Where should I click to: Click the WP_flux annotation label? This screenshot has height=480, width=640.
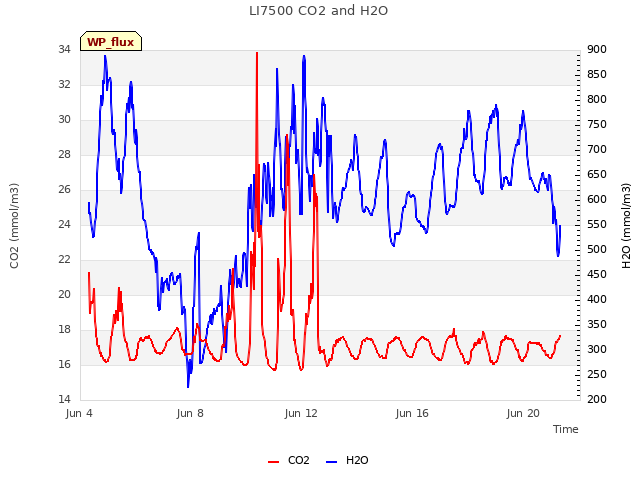111,41
